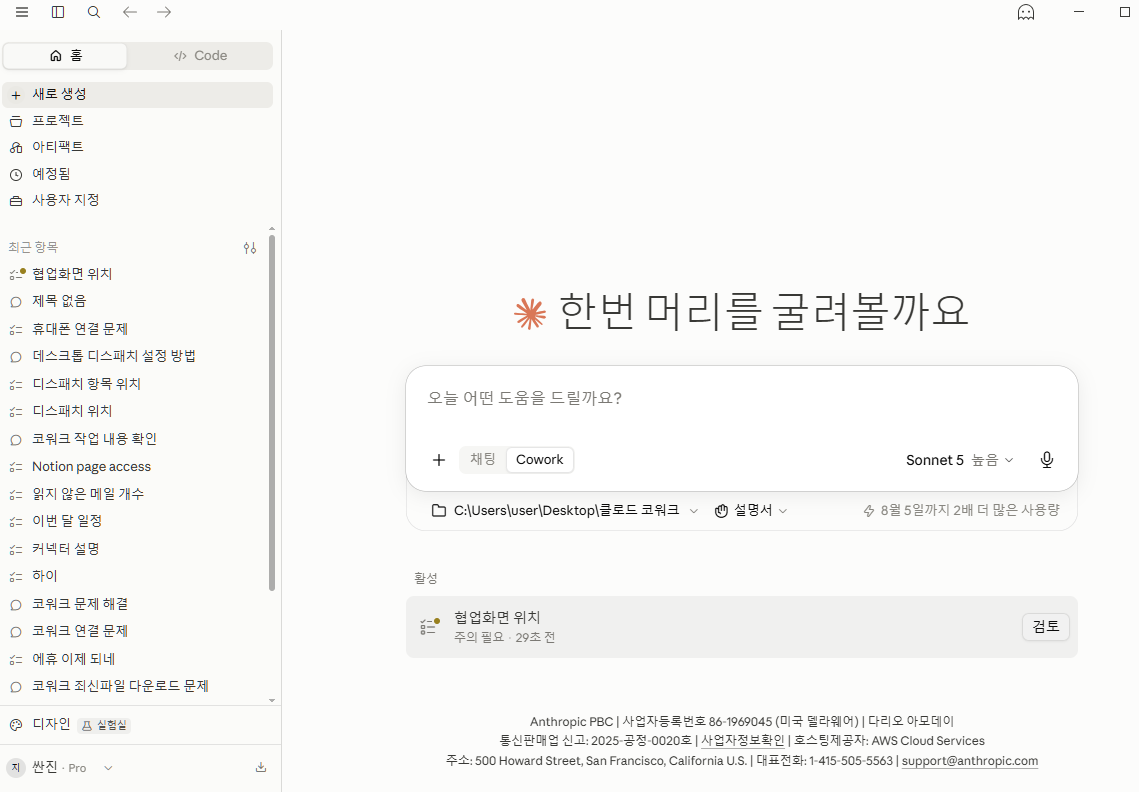Switch to the 홈 tab

(65, 56)
